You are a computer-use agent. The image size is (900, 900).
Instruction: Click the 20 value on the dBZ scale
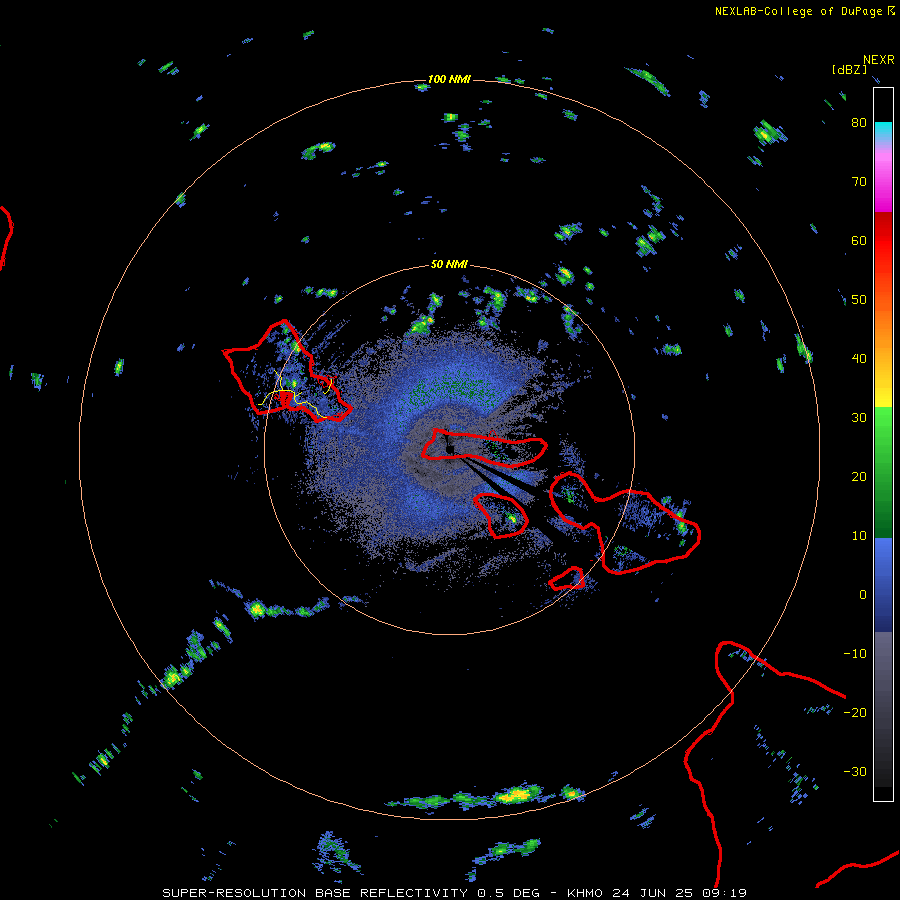tap(859, 477)
